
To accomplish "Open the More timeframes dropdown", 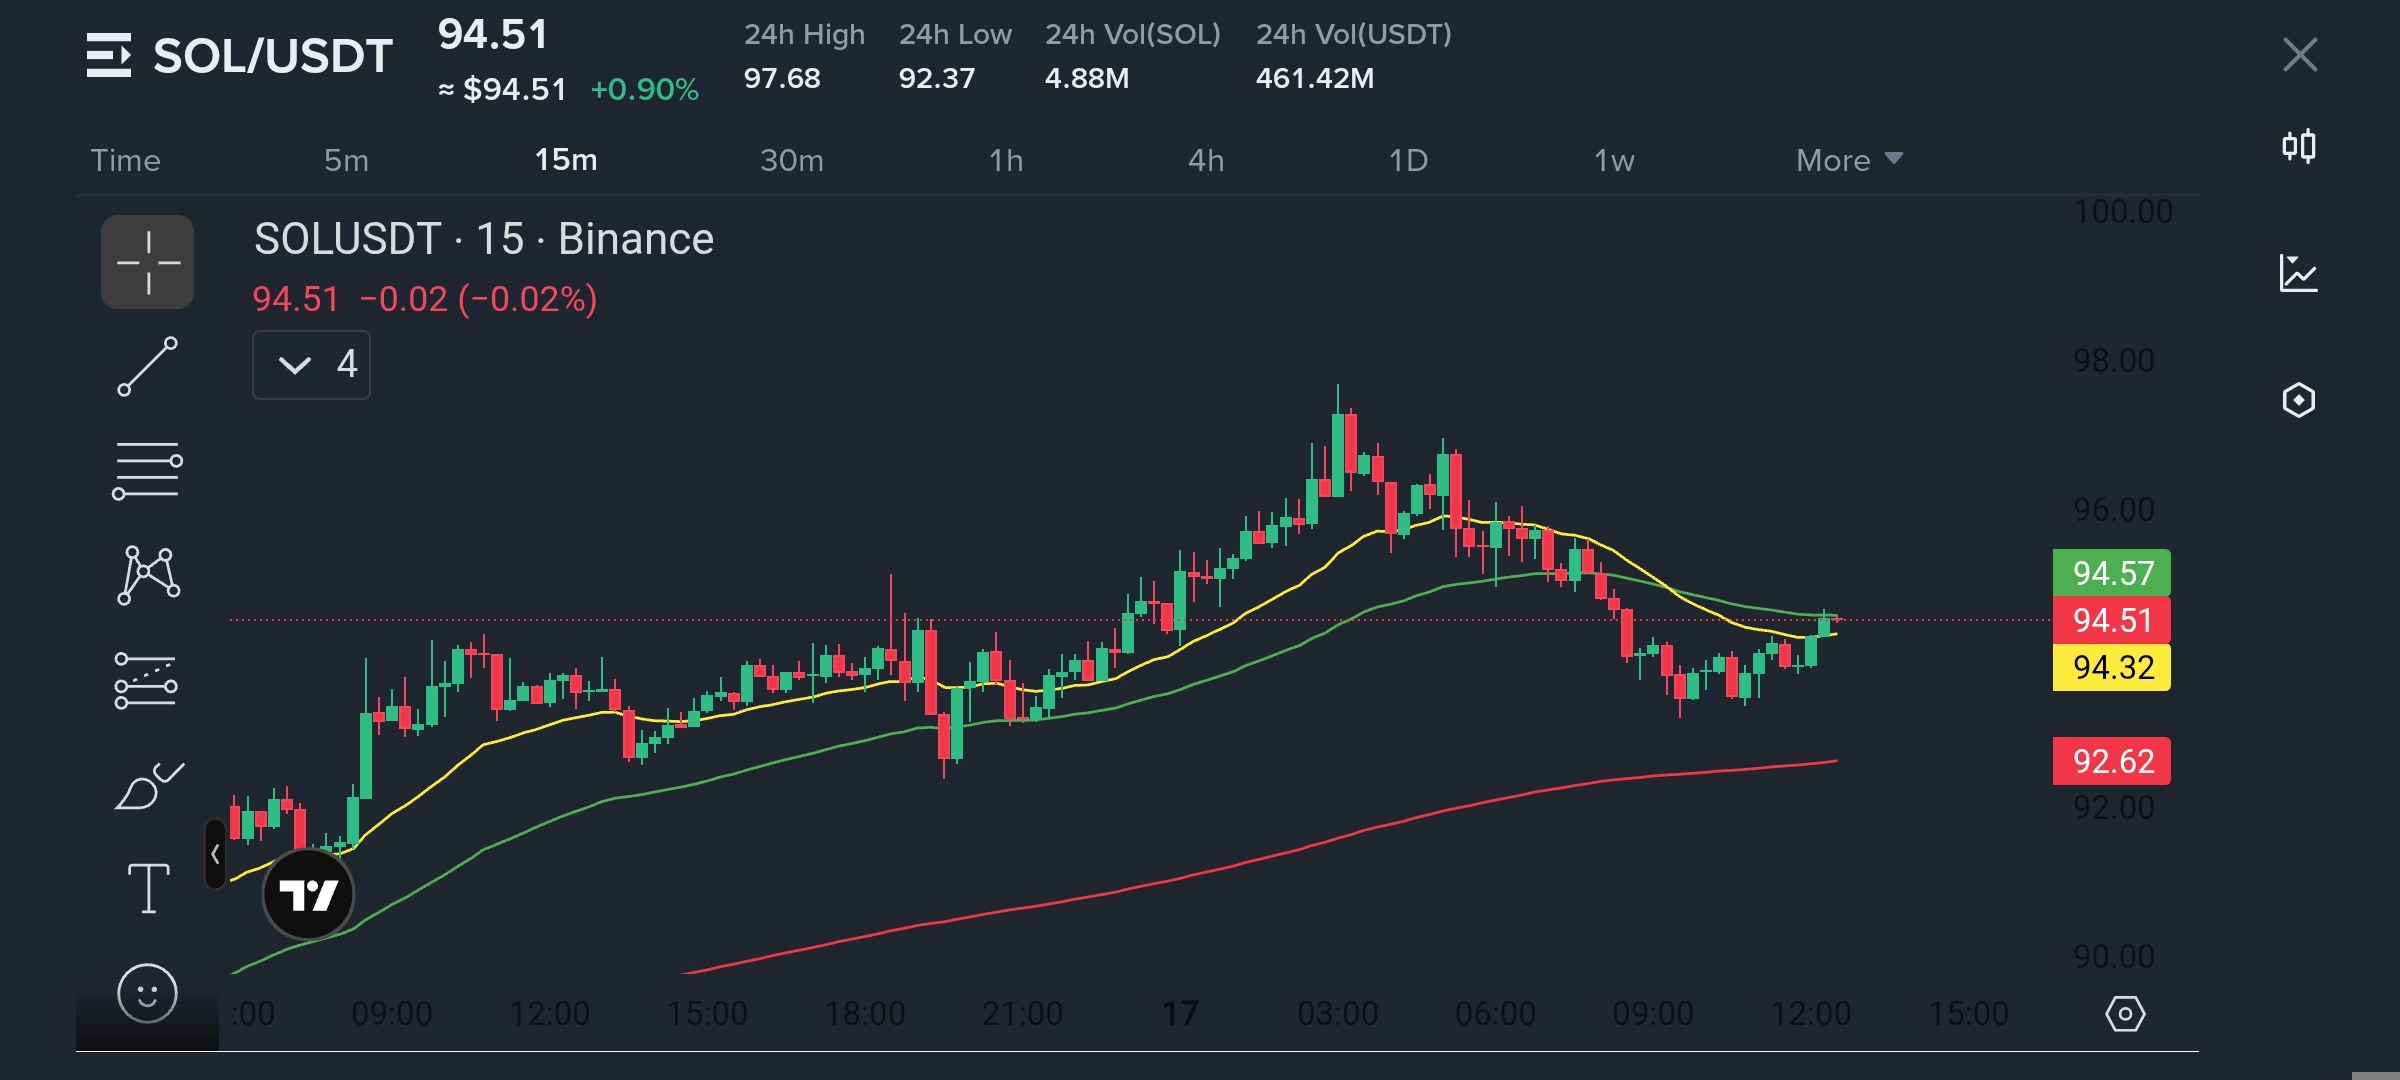I will (x=1848, y=160).
